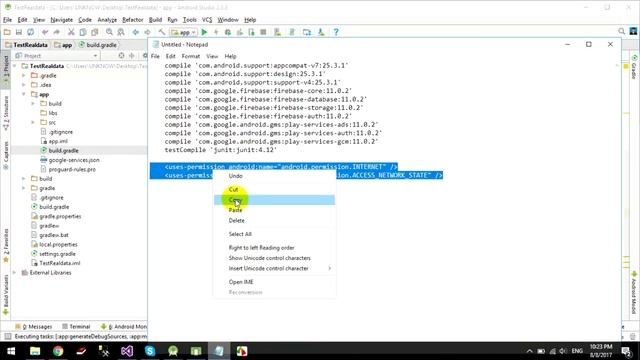Open Skype from the taskbar
The width and height of the screenshot is (640, 360).
pyautogui.click(x=150, y=351)
